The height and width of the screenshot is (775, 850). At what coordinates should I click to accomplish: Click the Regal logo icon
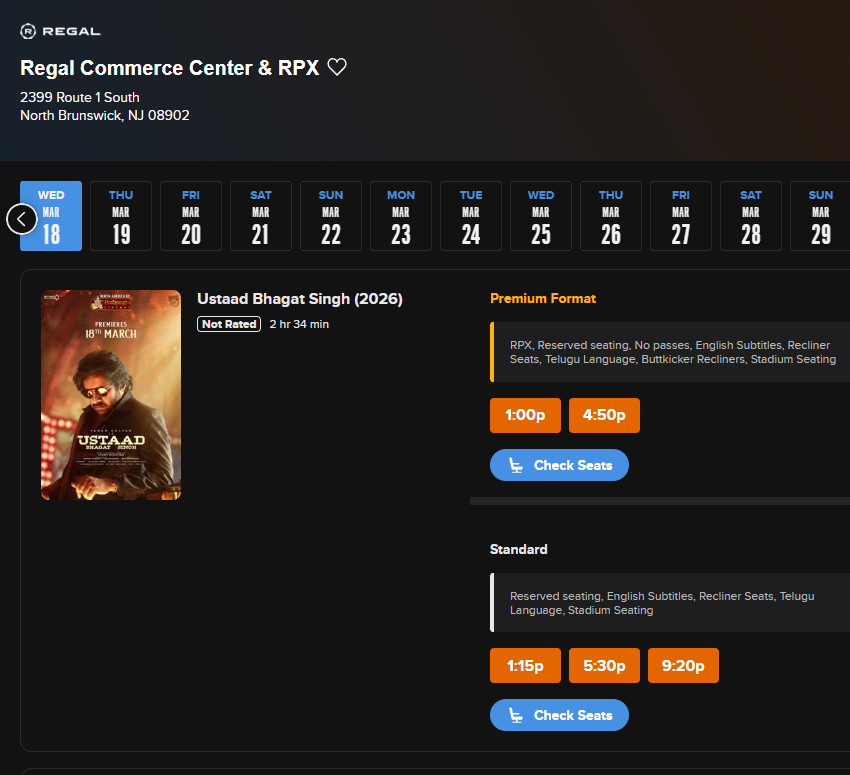29,30
